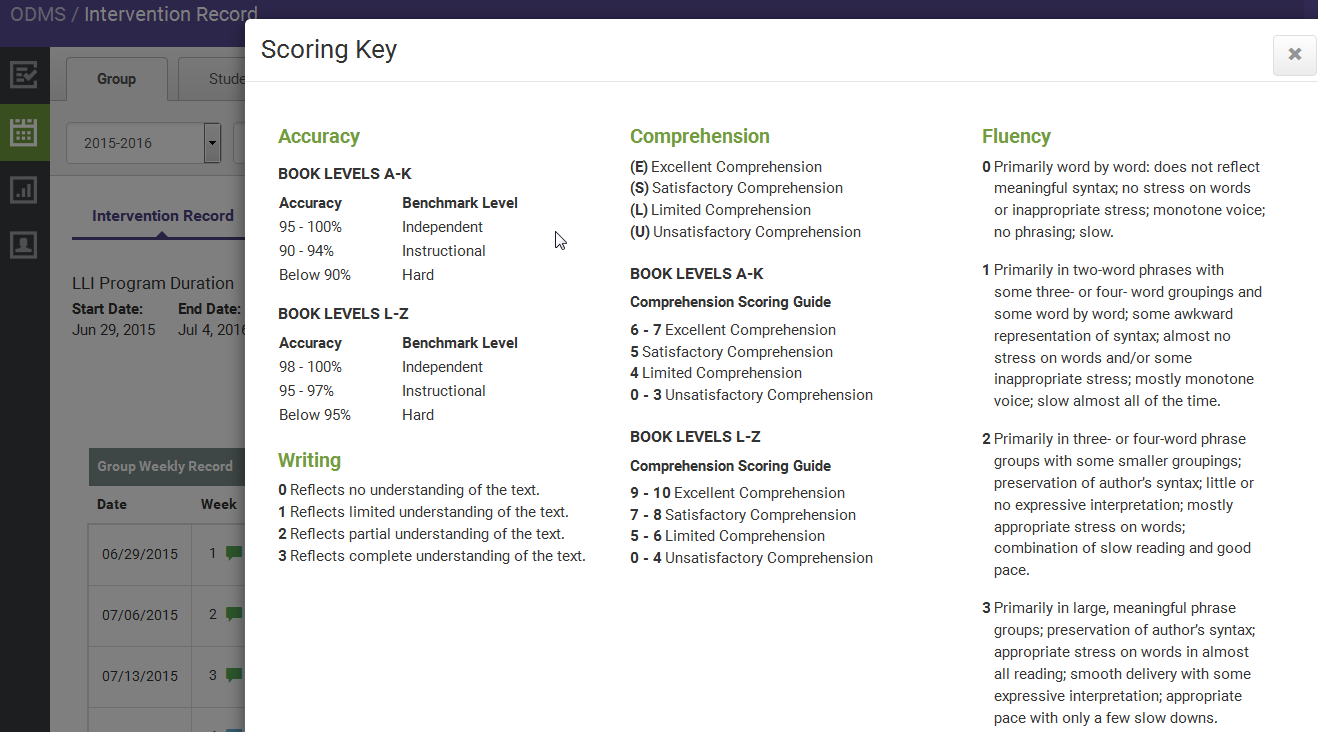Screen dimensions: 1318x732
Task: Switch to the Group tab
Action: click(116, 78)
